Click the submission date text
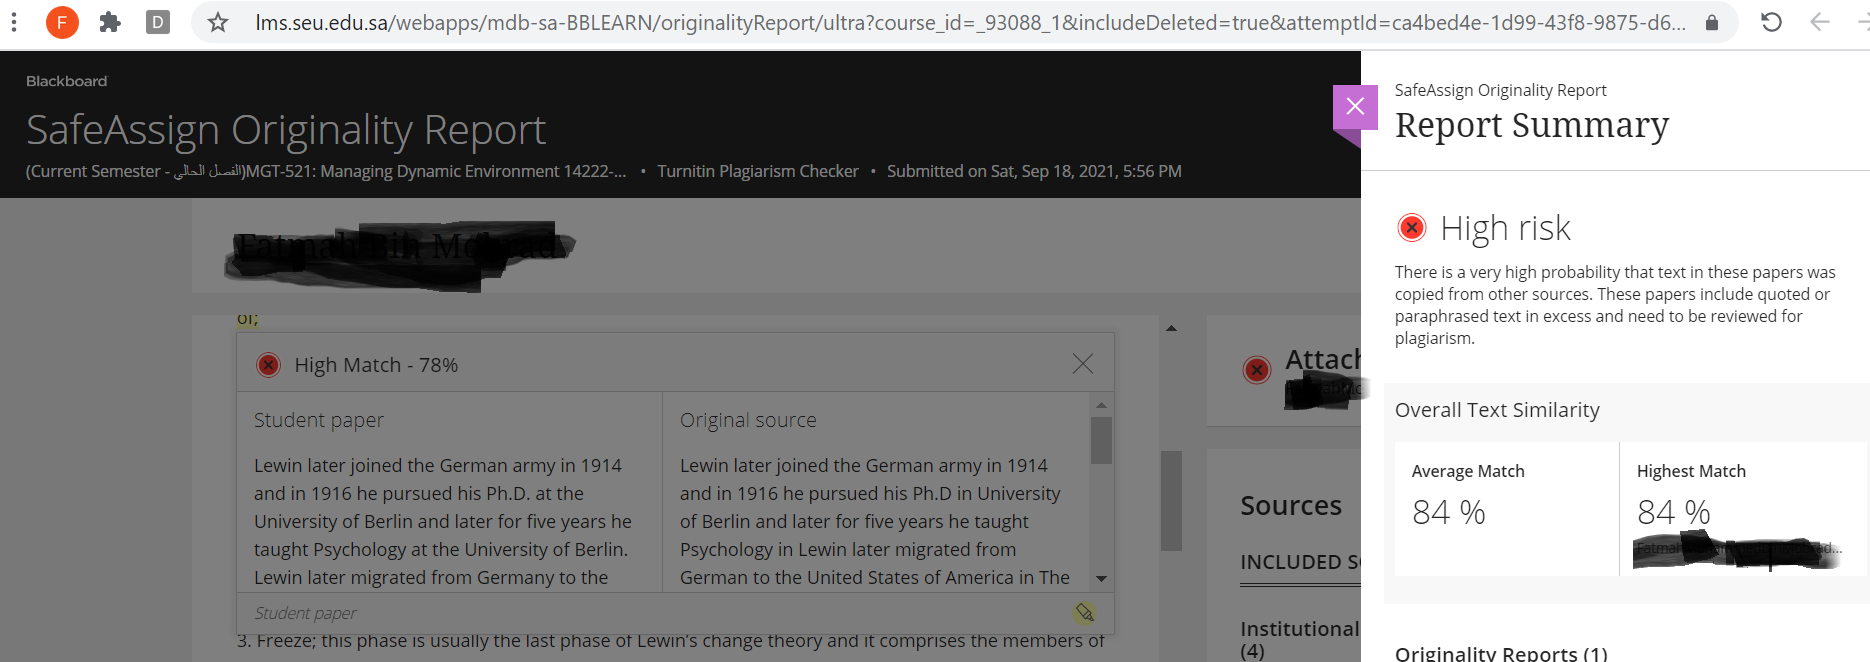Screen dimensions: 1870x662 (1034, 171)
